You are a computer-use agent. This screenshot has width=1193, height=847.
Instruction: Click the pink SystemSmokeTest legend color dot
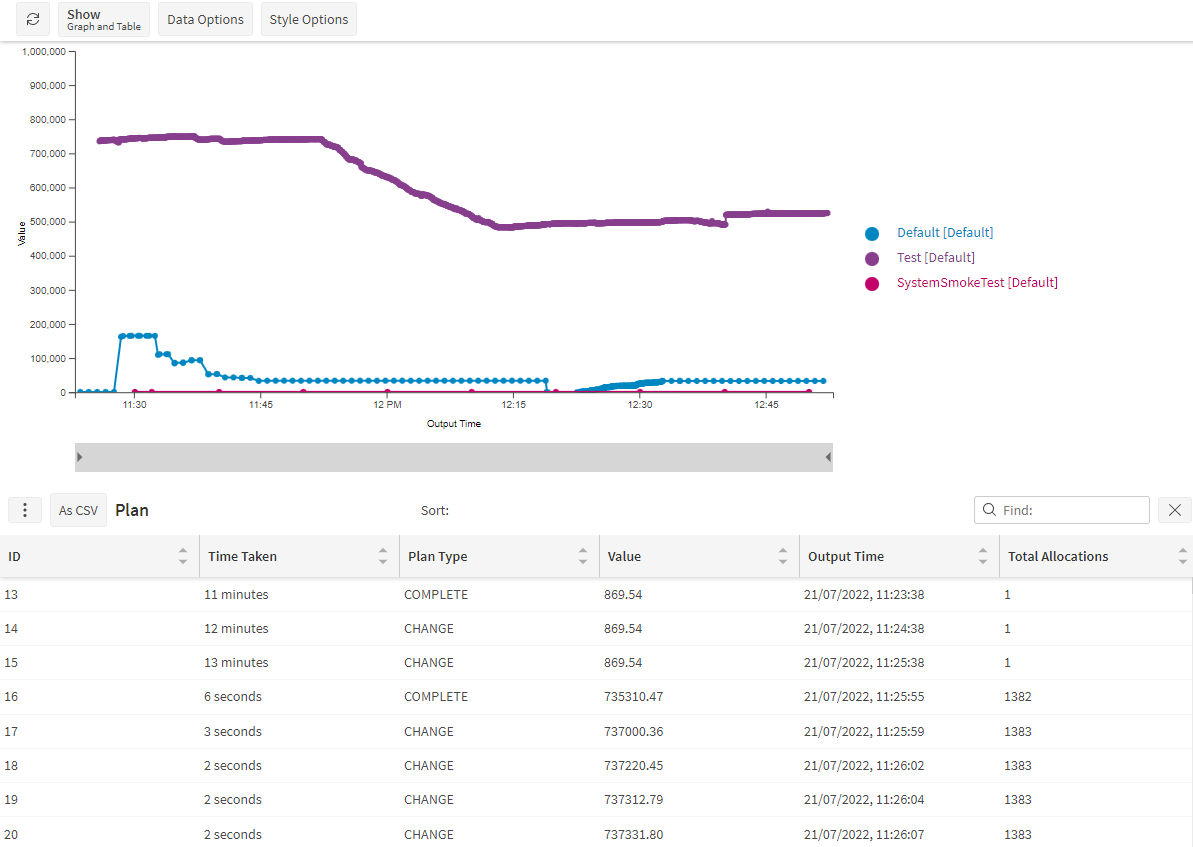pos(872,284)
